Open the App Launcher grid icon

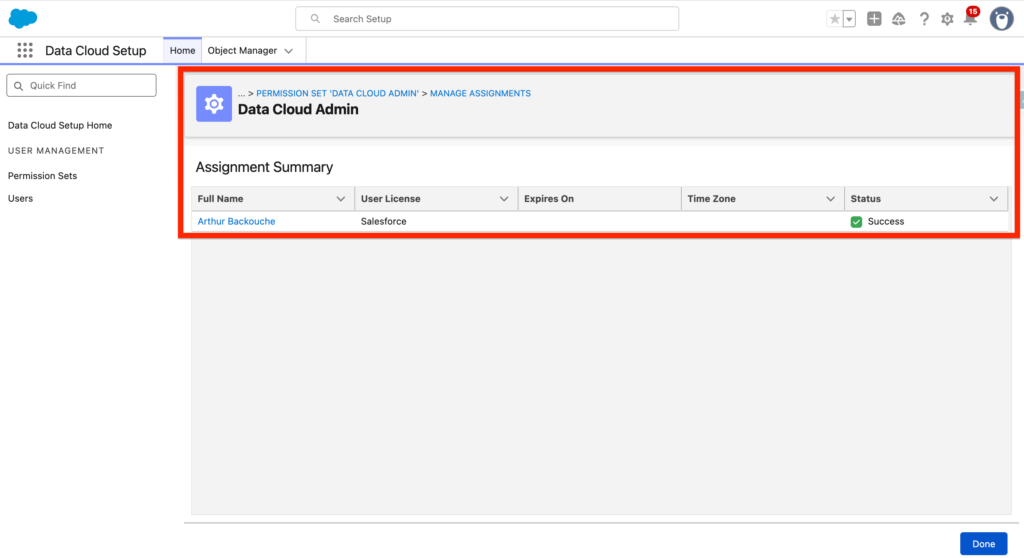pyautogui.click(x=25, y=50)
